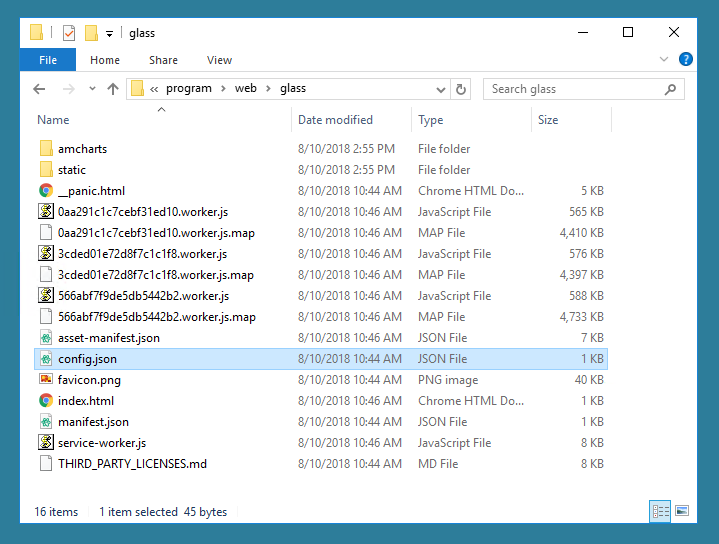Expand hidden path chevrons before program
The image size is (719, 544).
pyautogui.click(x=154, y=89)
